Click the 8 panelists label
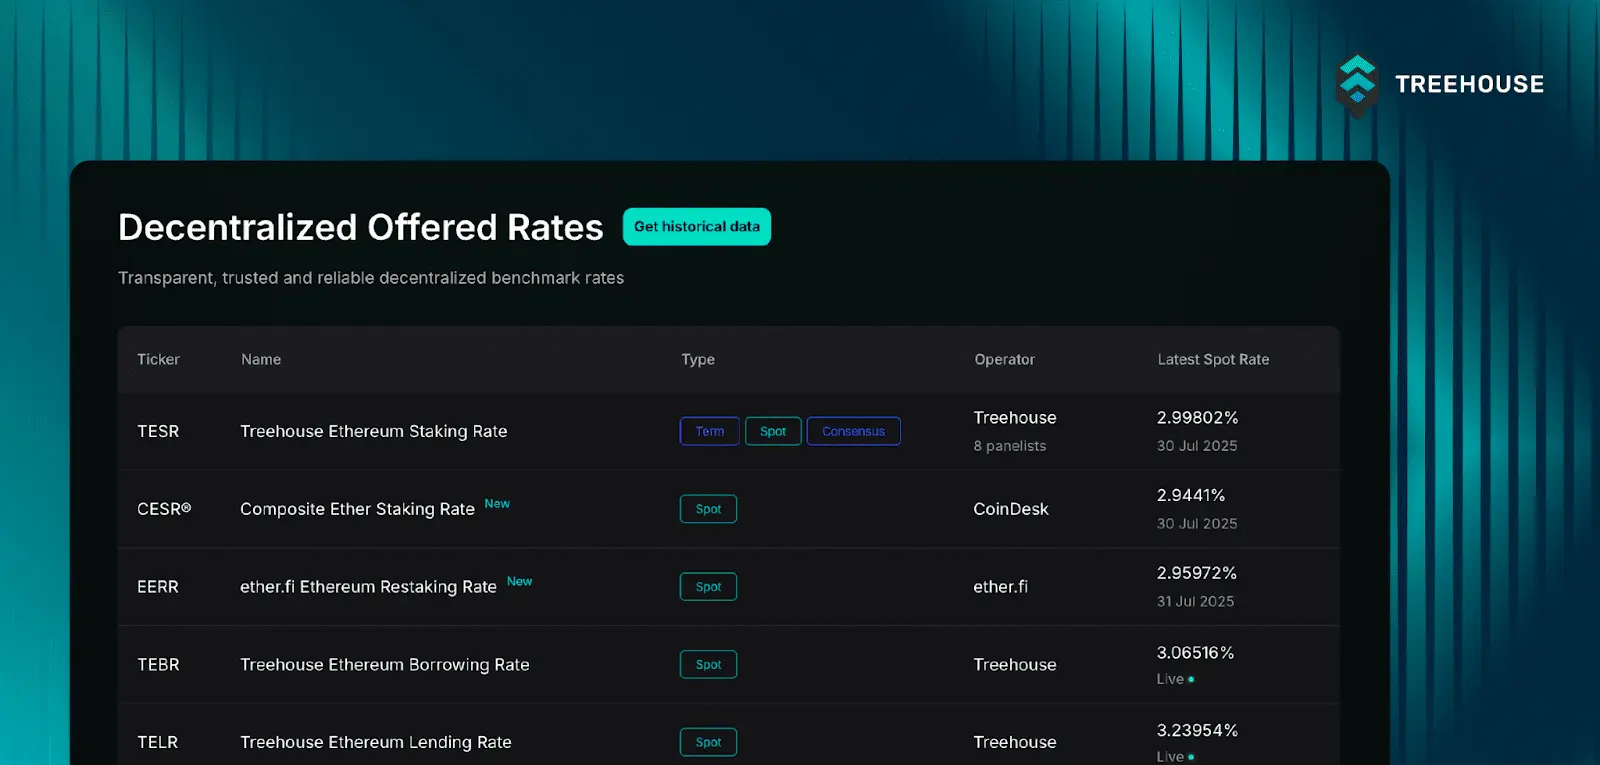 [x=1010, y=446]
